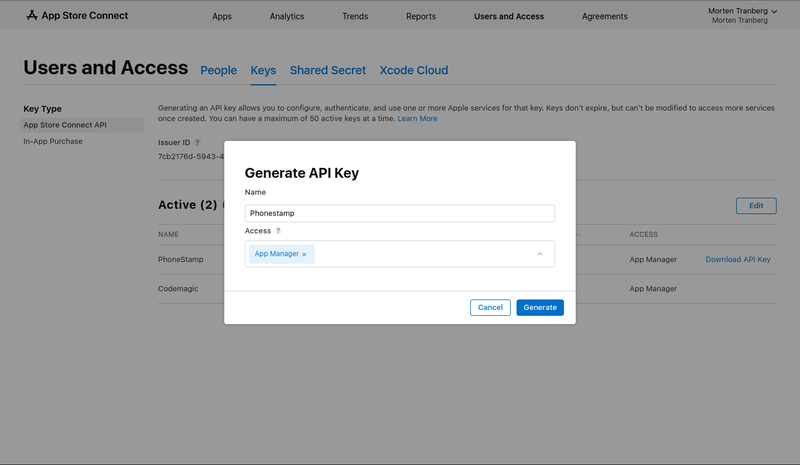The width and height of the screenshot is (800, 465).
Task: Select App Store Connect API key type
Action: click(x=82, y=125)
